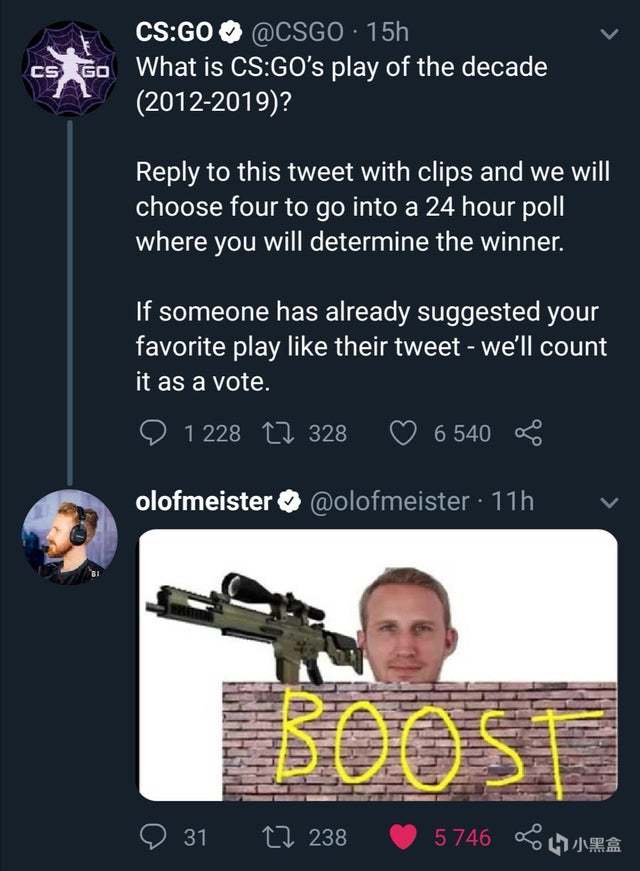640x871 pixels.
Task: Open olofmeister's profile avatar
Action: [69, 537]
